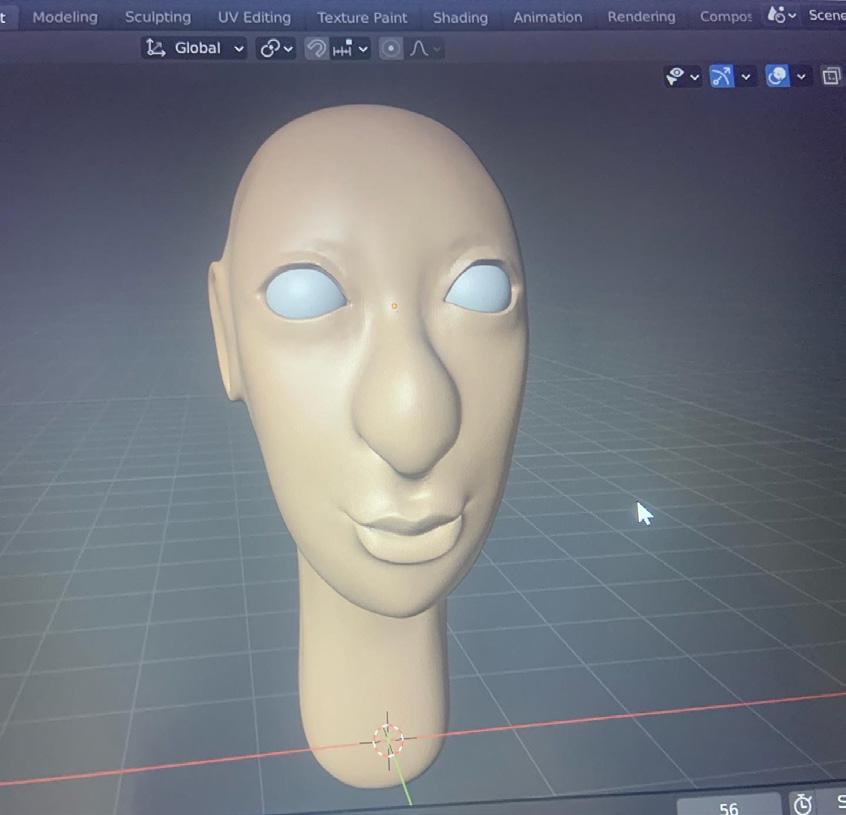846x815 pixels.
Task: Click the 3D cursor at the neck base
Action: 388,741
